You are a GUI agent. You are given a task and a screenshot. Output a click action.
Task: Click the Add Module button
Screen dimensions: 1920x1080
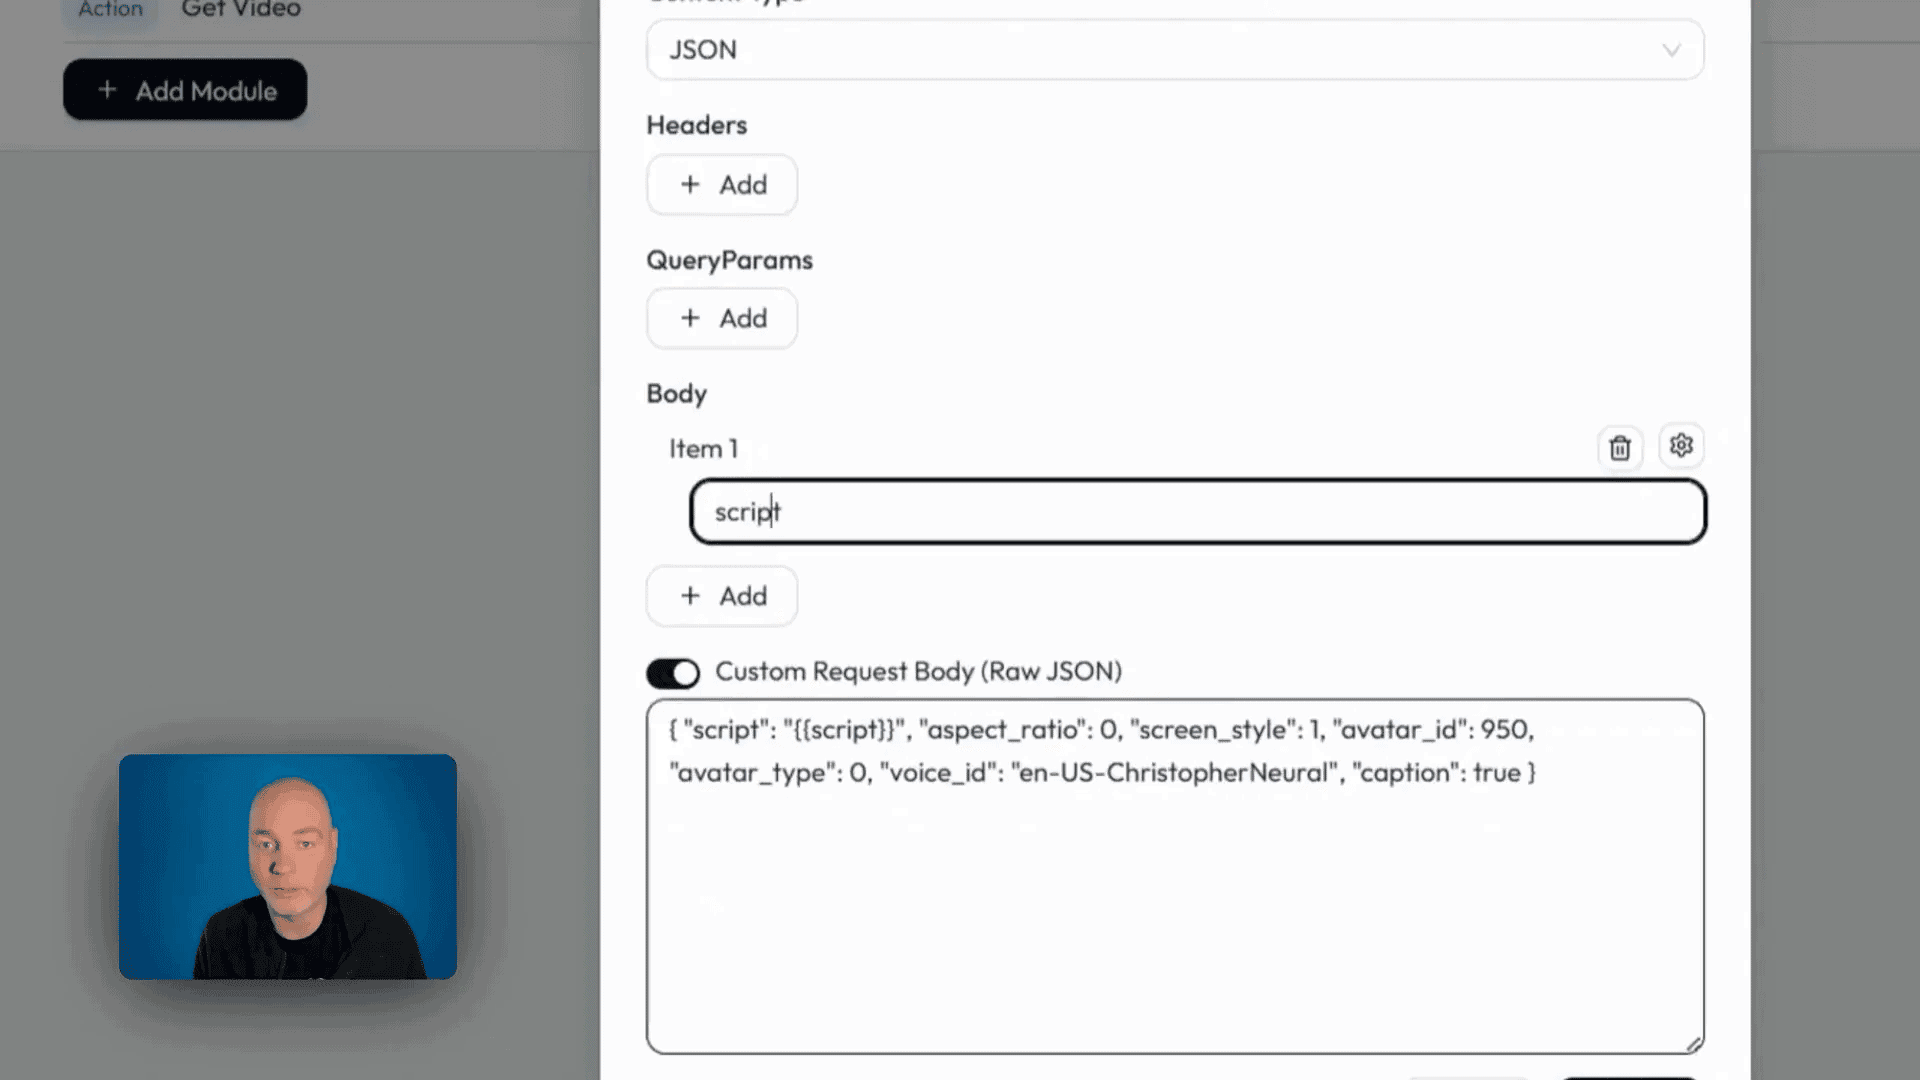coord(184,89)
